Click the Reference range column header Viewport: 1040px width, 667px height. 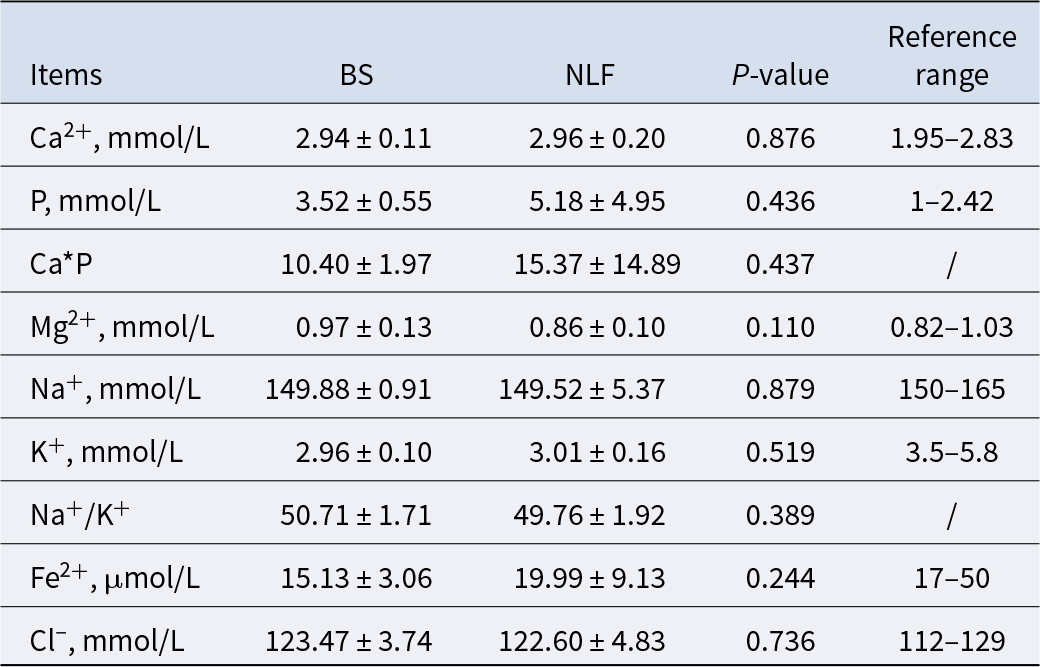[951, 56]
